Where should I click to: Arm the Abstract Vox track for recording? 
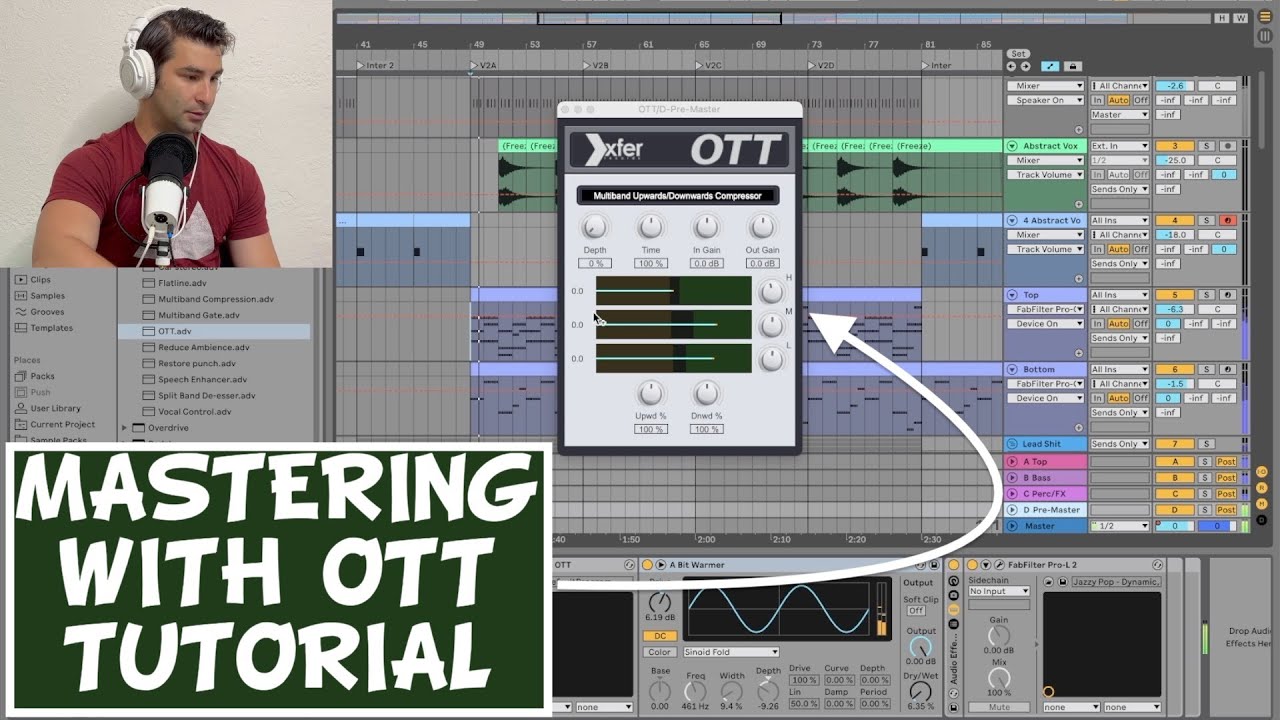1226,146
